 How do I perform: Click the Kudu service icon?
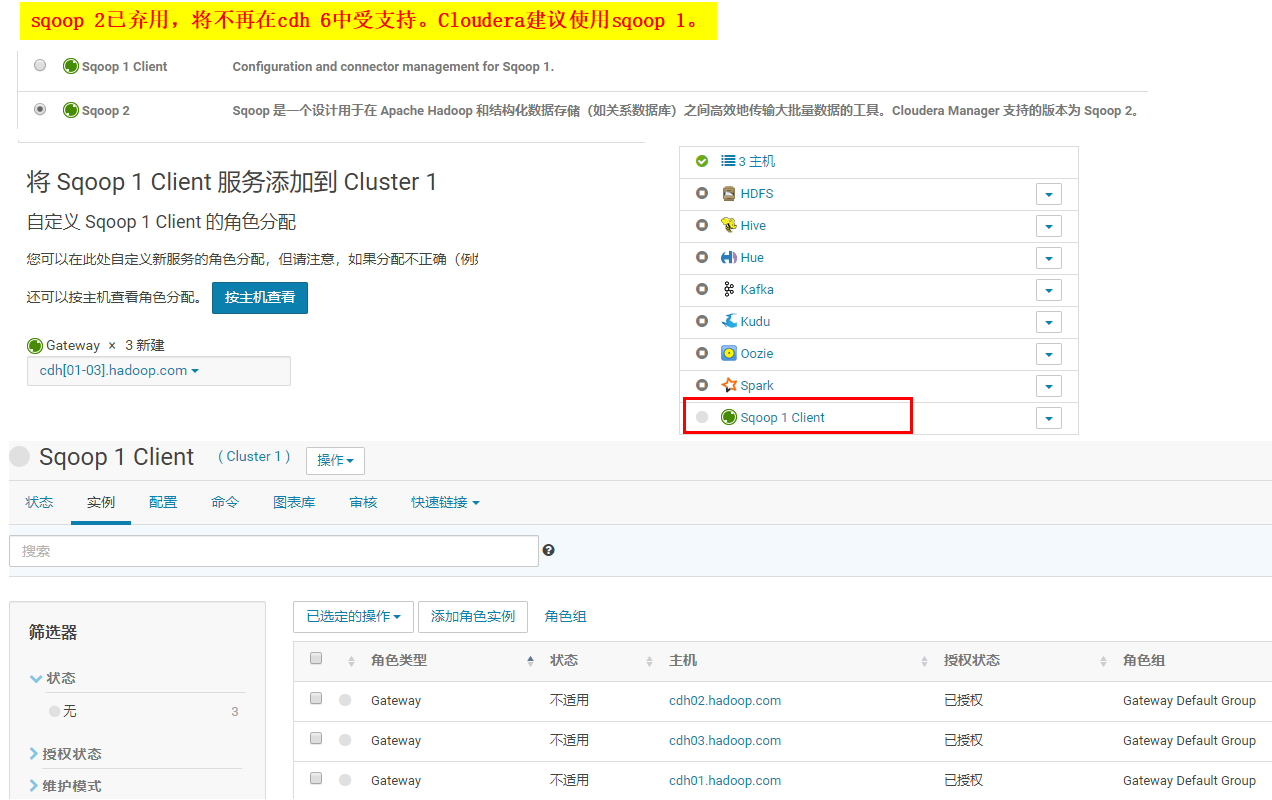729,321
